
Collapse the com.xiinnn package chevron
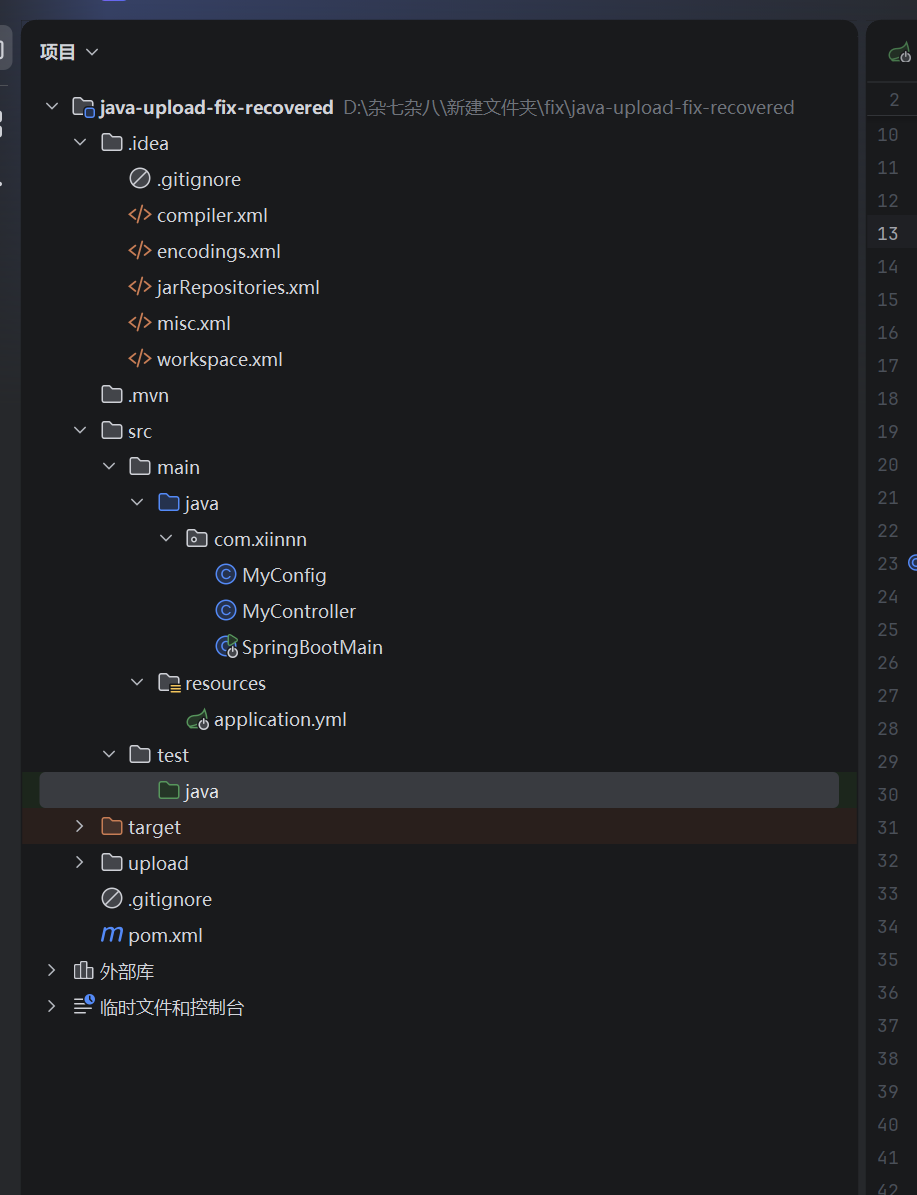click(x=166, y=539)
